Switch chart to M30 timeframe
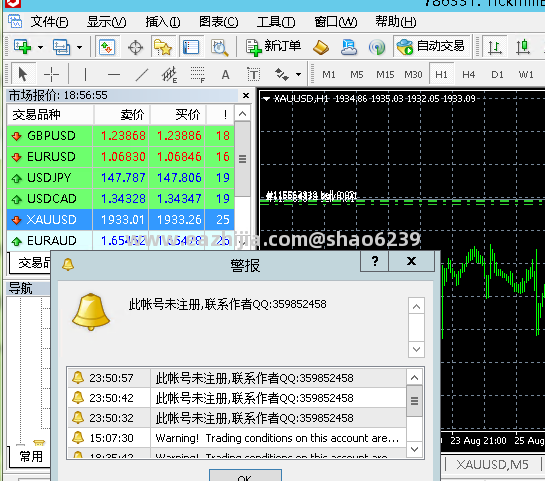The height and width of the screenshot is (481, 545). point(413,74)
